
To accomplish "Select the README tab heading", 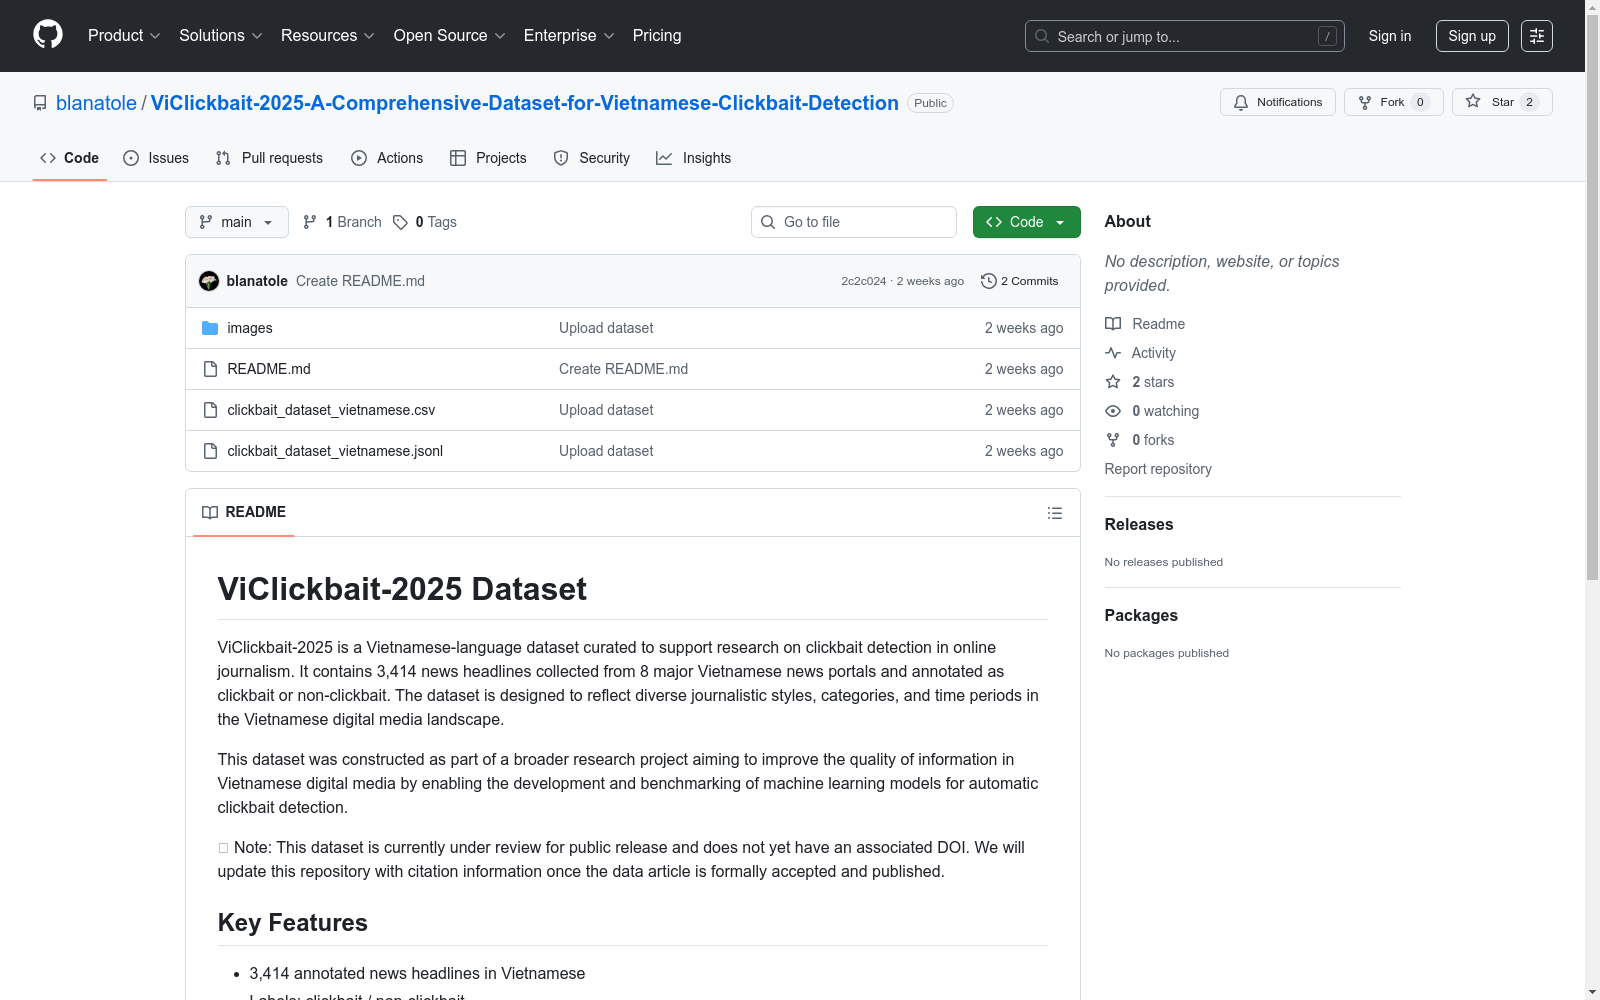I will click(244, 512).
